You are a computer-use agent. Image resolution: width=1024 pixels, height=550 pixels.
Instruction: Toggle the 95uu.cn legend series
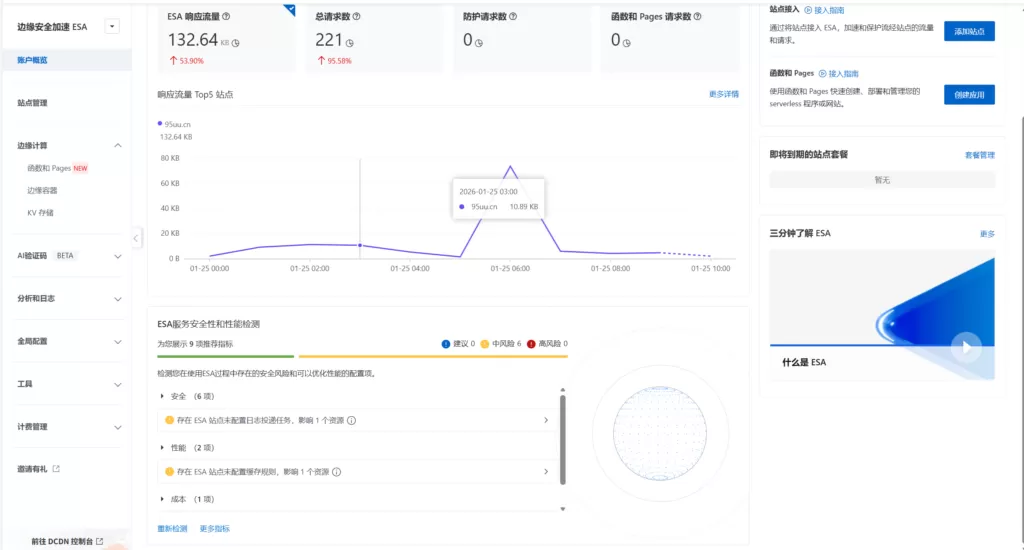coord(174,124)
